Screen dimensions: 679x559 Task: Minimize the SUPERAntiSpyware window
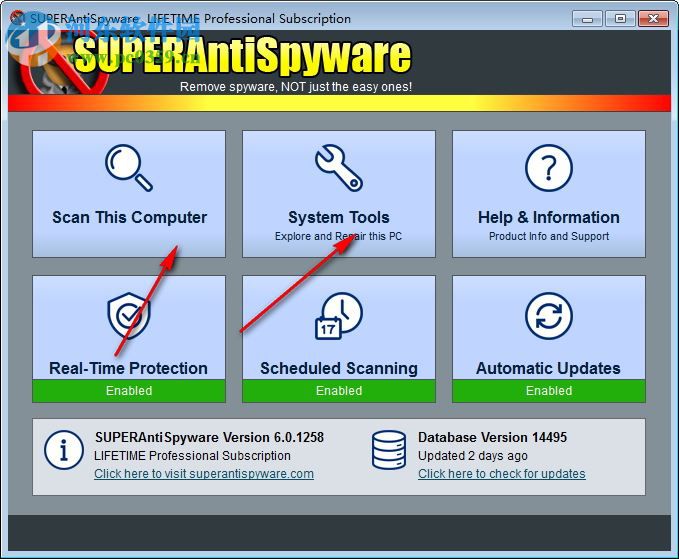pos(587,19)
